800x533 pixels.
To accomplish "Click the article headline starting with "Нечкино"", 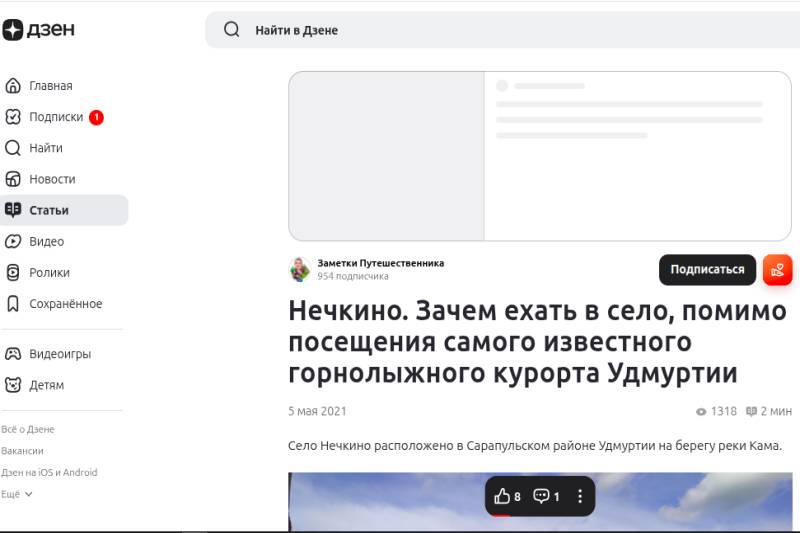I will pyautogui.click(x=538, y=342).
